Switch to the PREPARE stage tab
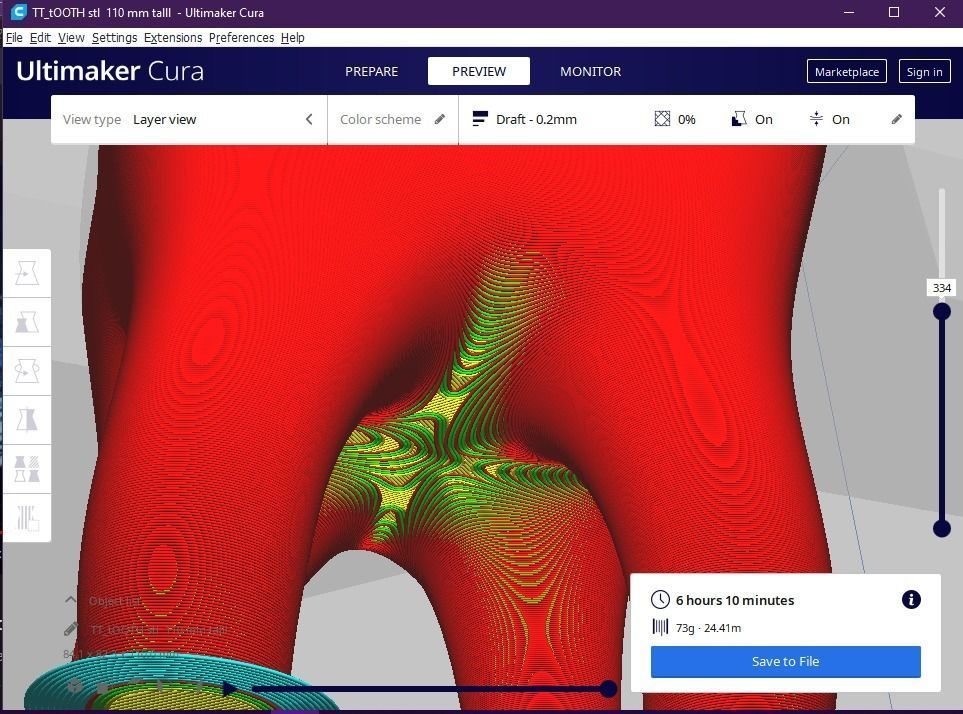This screenshot has height=714, width=963. point(372,71)
